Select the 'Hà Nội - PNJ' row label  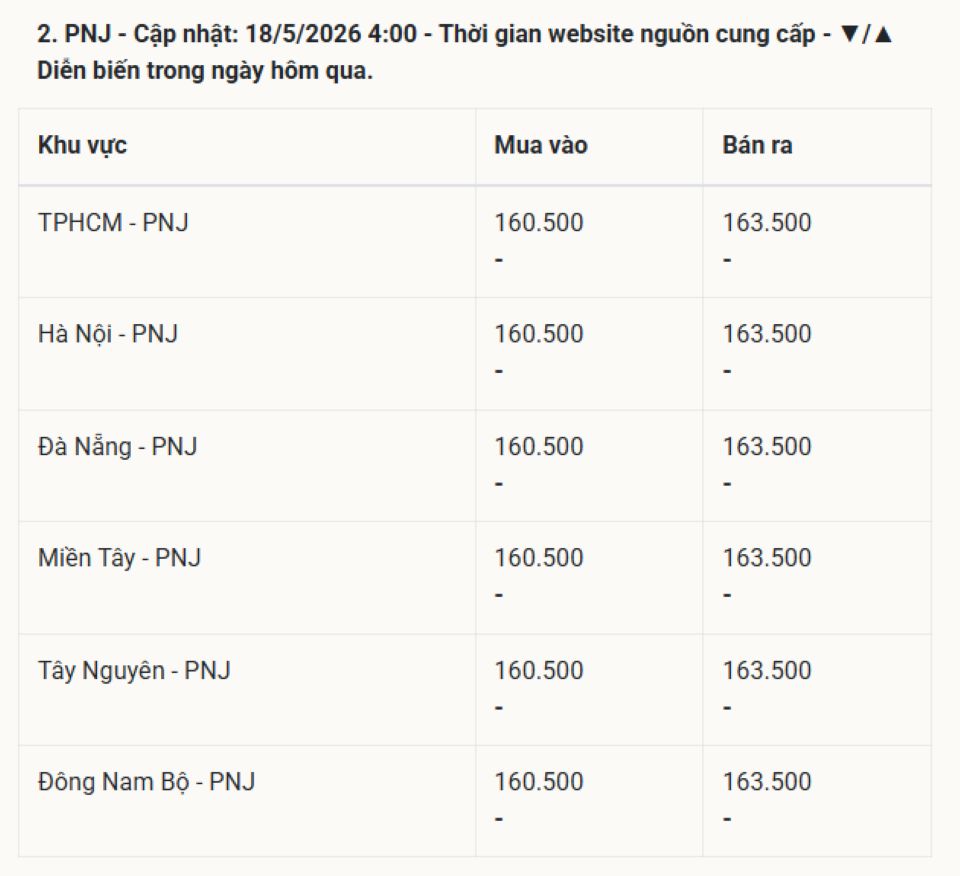tap(108, 334)
